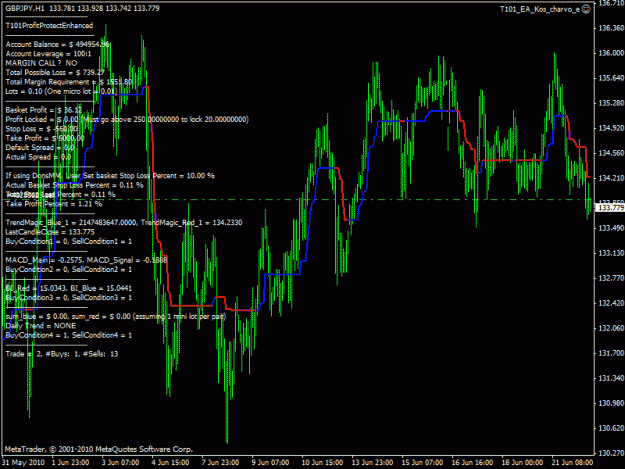Click the 132.770 price scale label
Viewport: 625px width, 469px height.
611,278
